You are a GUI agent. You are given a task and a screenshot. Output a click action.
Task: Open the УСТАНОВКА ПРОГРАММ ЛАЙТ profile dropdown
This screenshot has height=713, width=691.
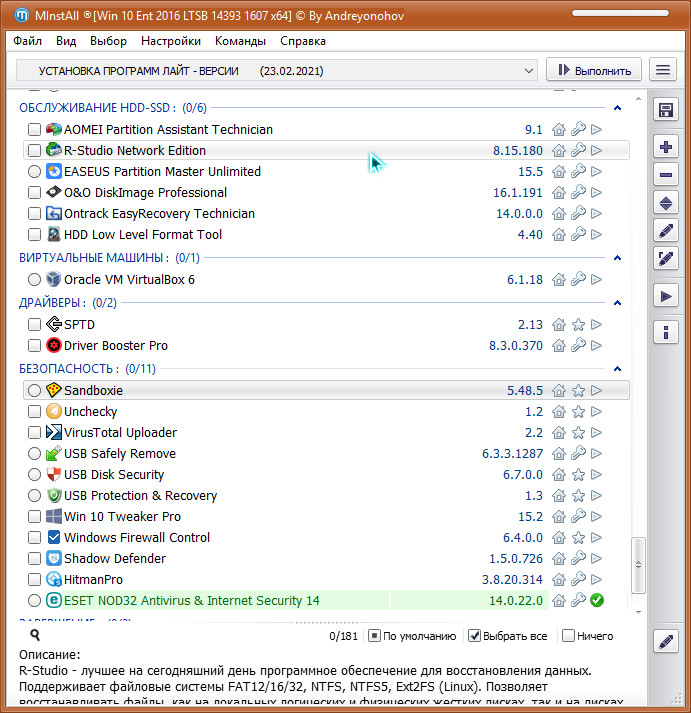277,71
